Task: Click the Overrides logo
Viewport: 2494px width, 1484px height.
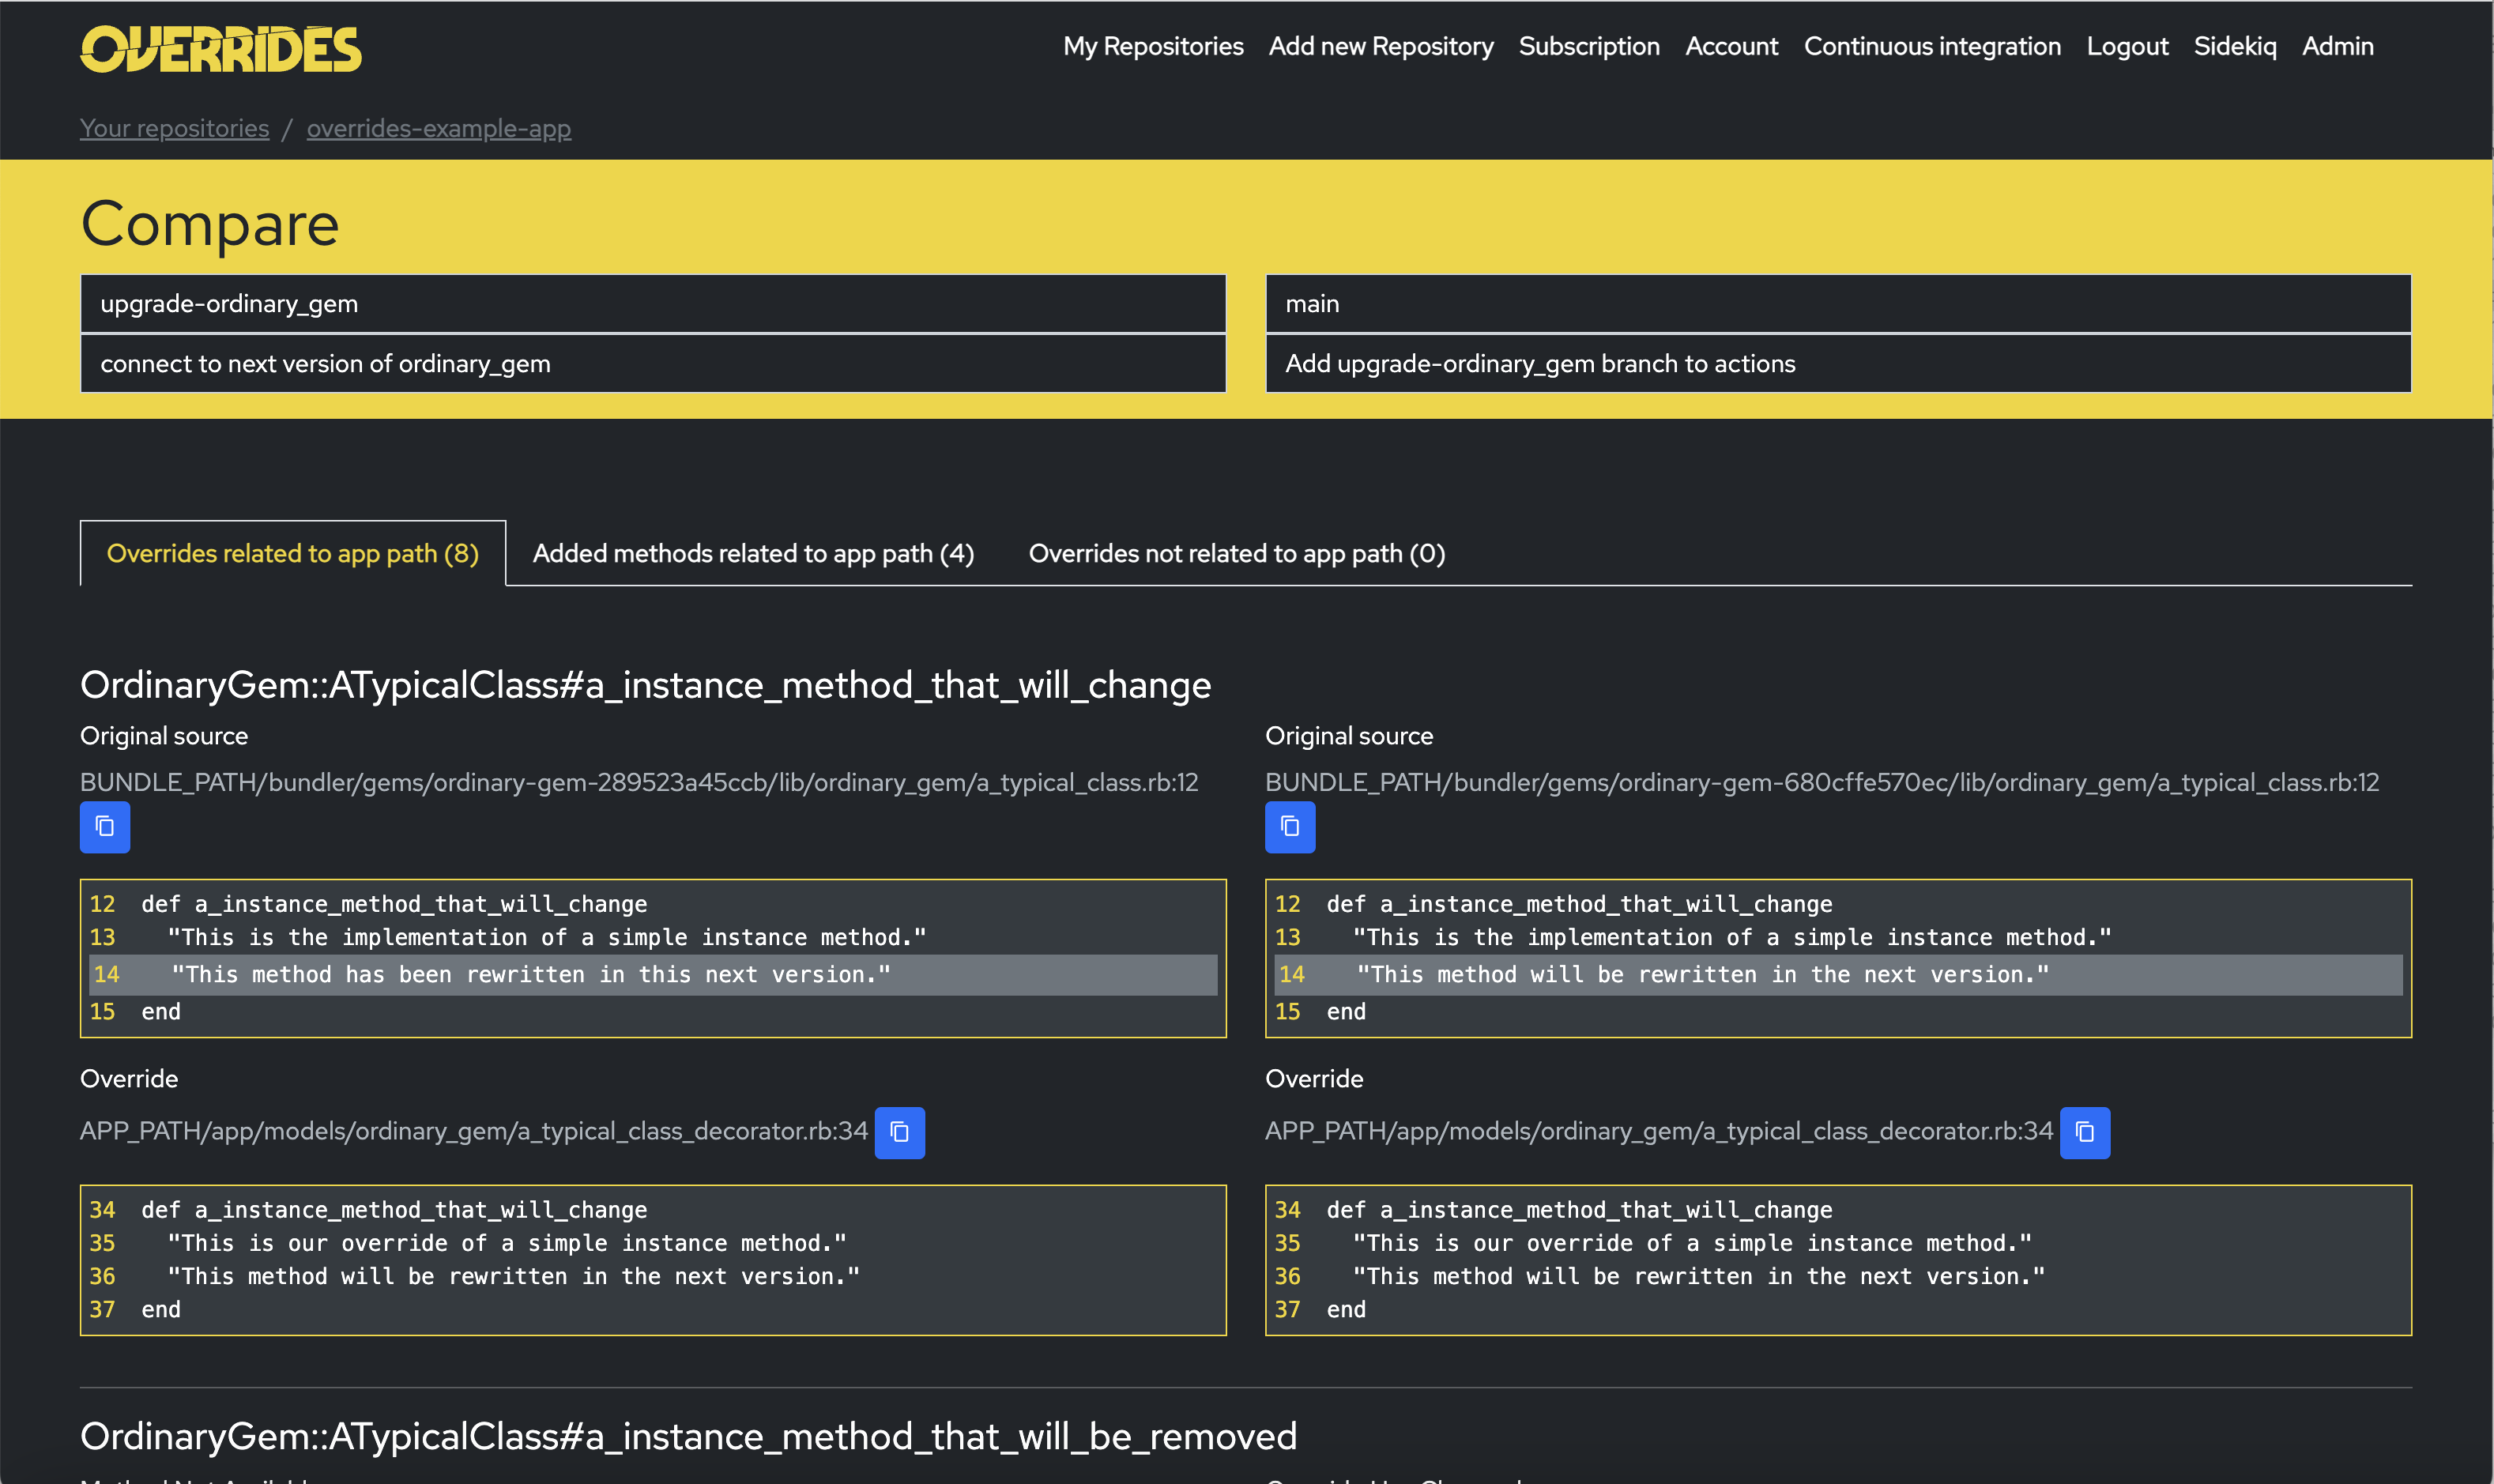Action: [221, 49]
